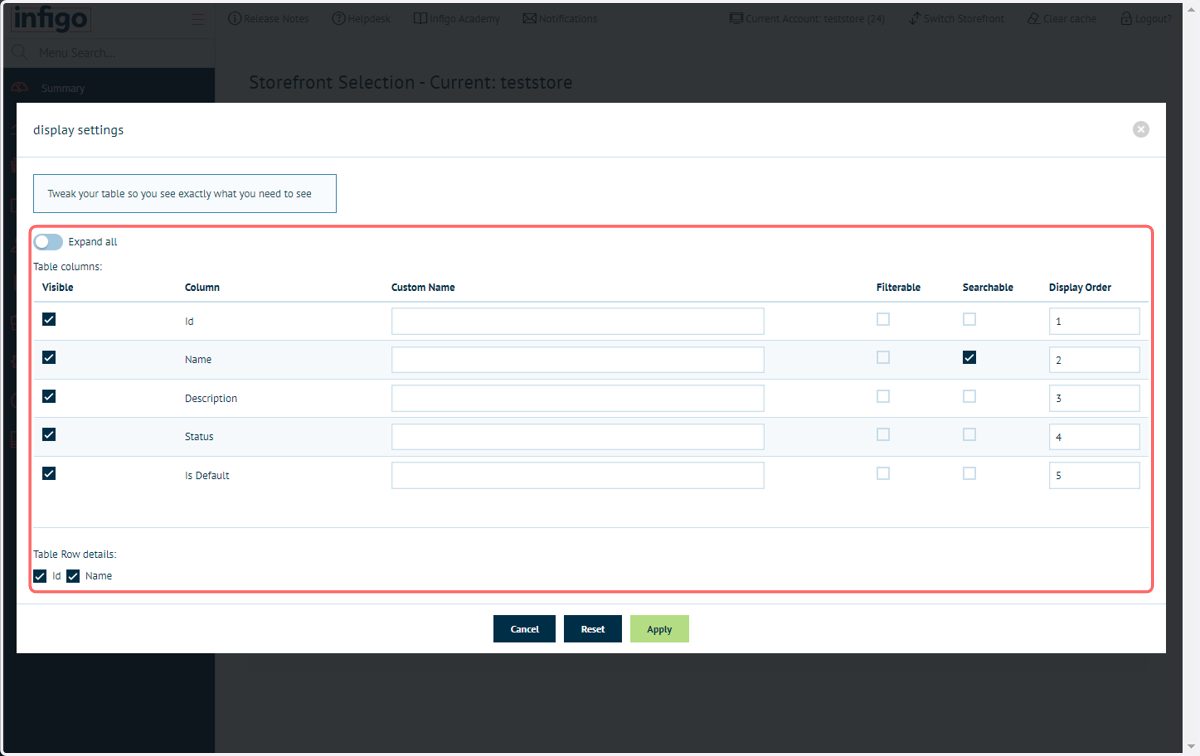Screen dimensions: 1200x756
Task: Click the Cancel button
Action: pyautogui.click(x=524, y=629)
